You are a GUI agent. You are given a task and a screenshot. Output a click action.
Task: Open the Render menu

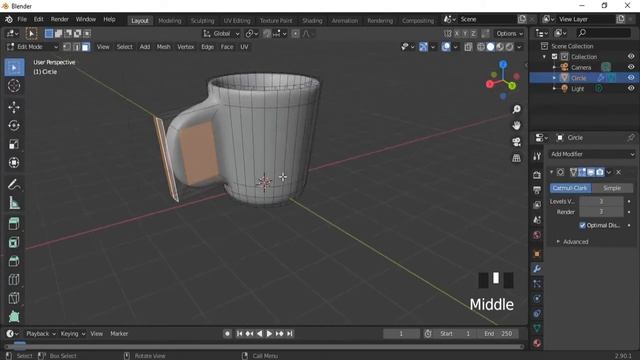[60, 19]
